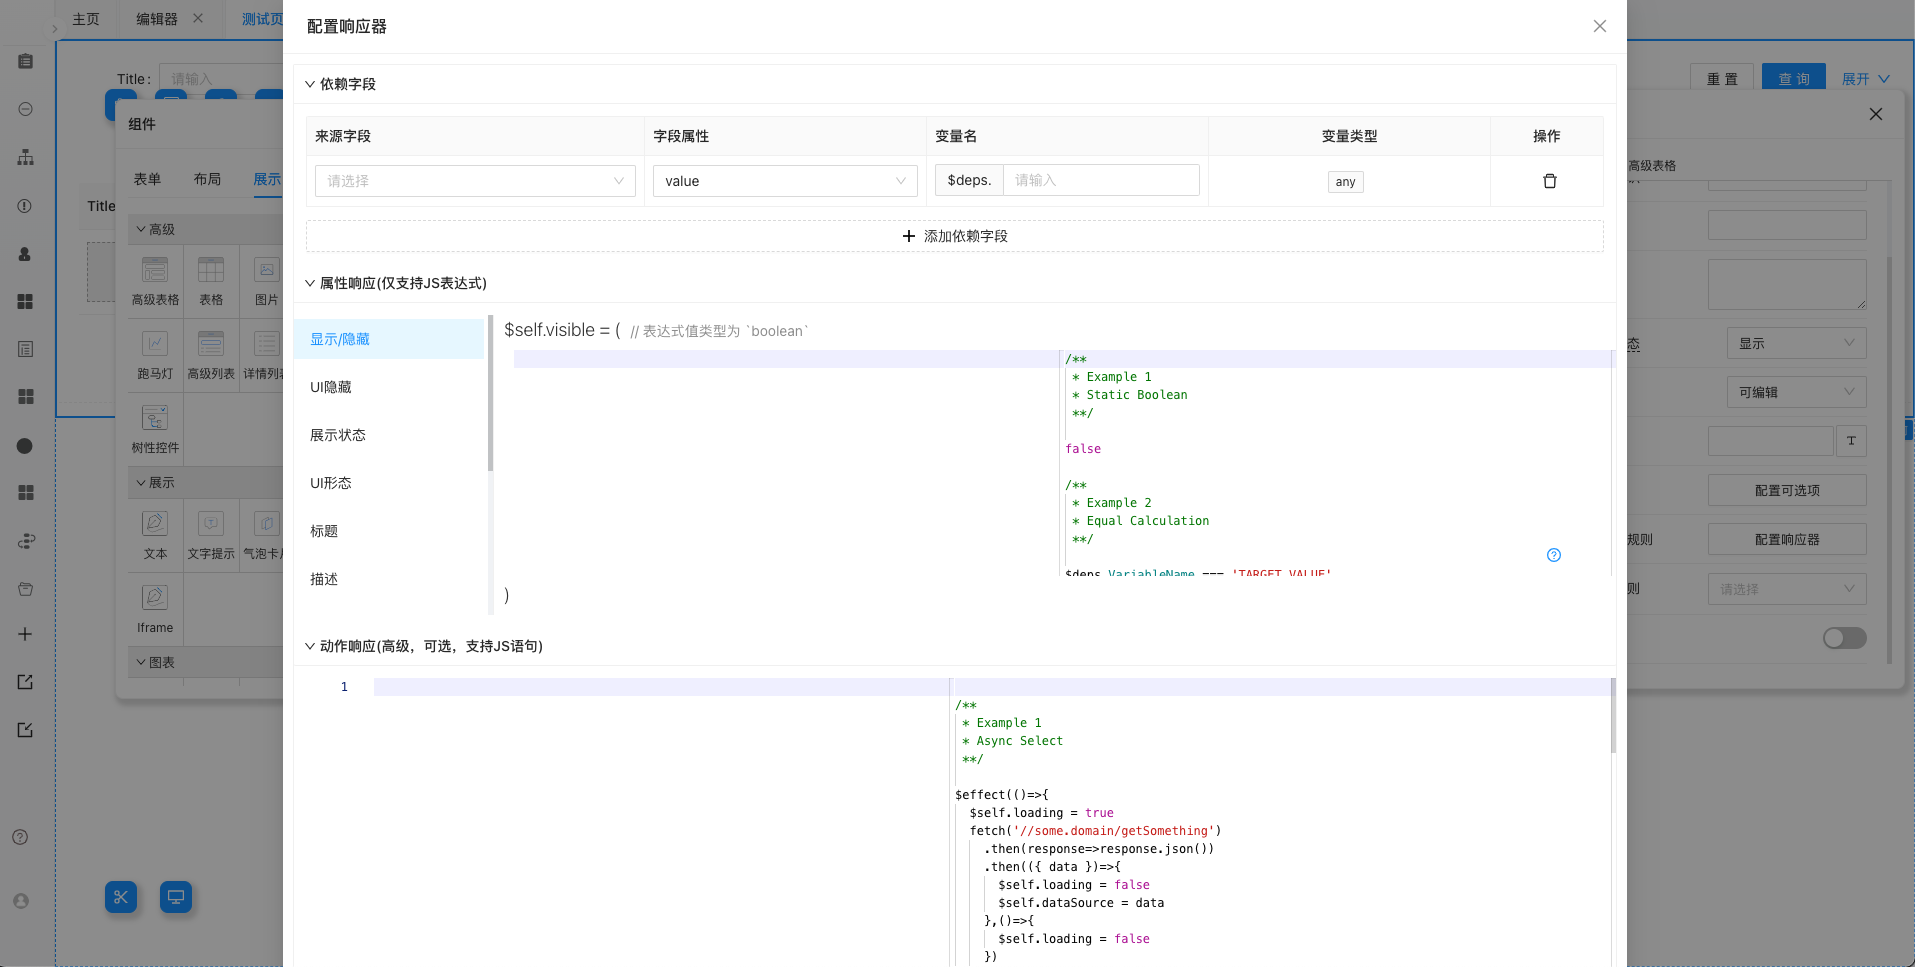Viewport: 1915px width, 967px height.
Task: Select the Iframe component icon
Action: [x=155, y=598]
